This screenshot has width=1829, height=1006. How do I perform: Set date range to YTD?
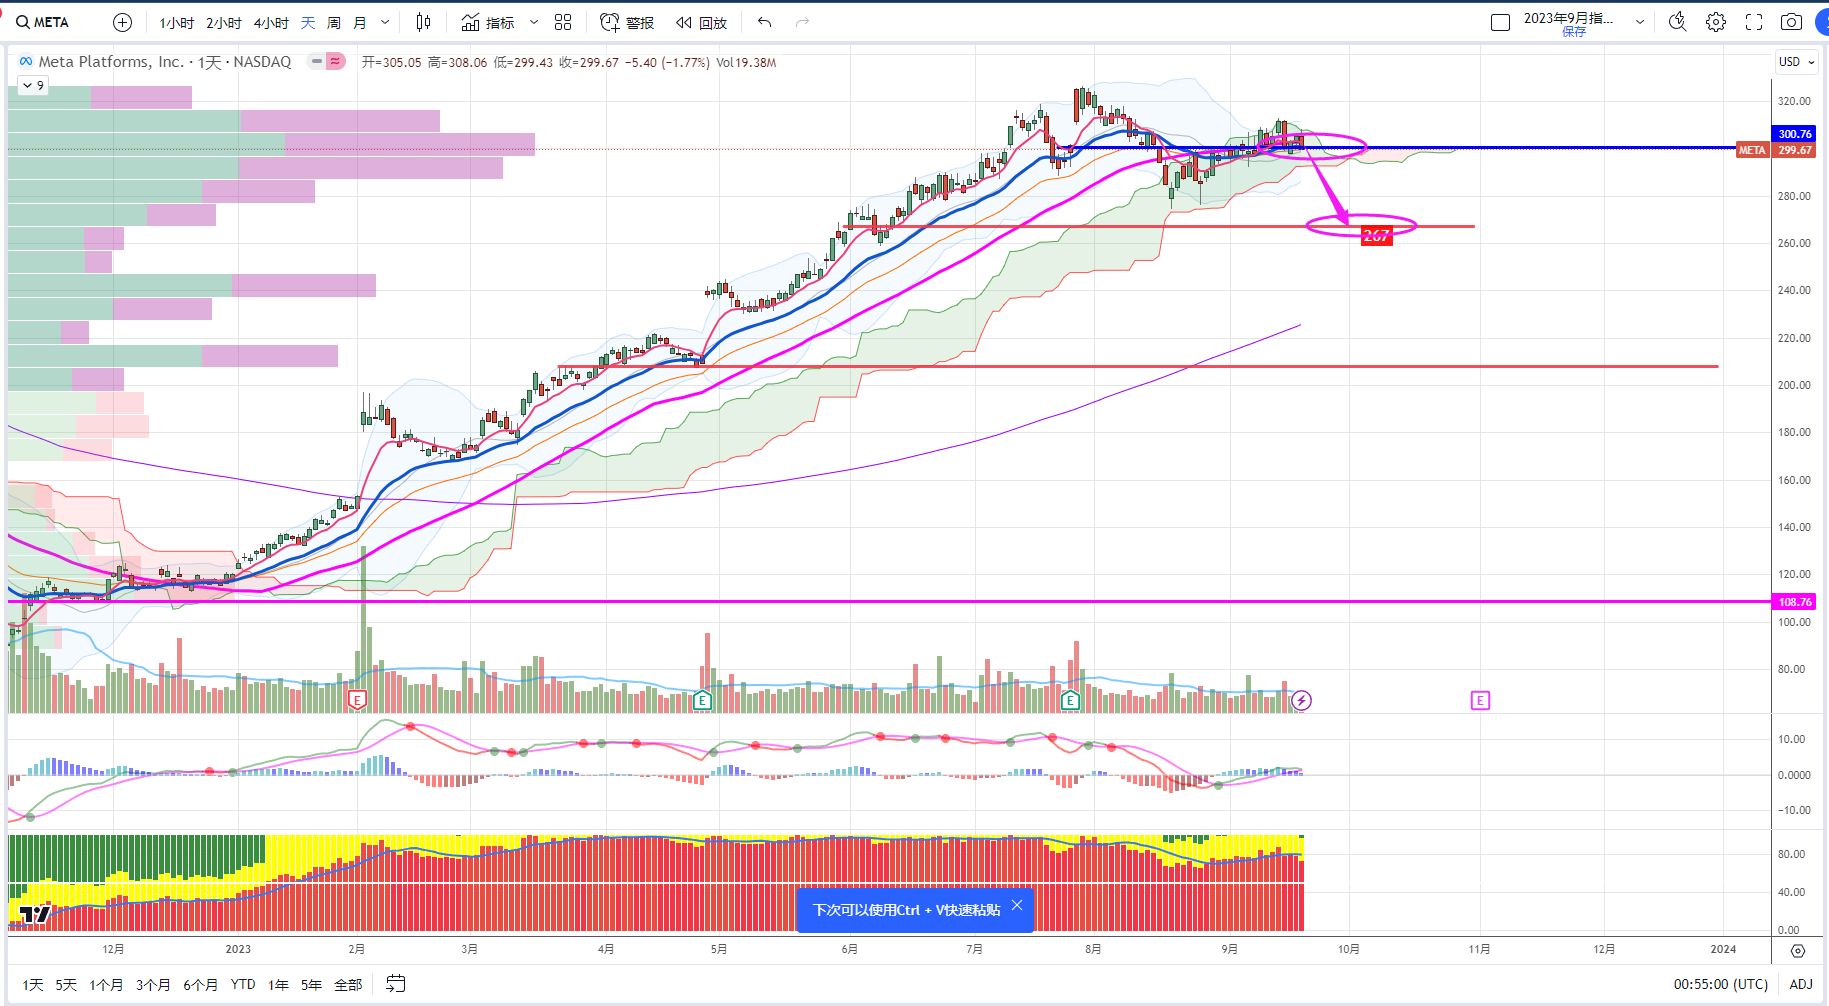243,985
